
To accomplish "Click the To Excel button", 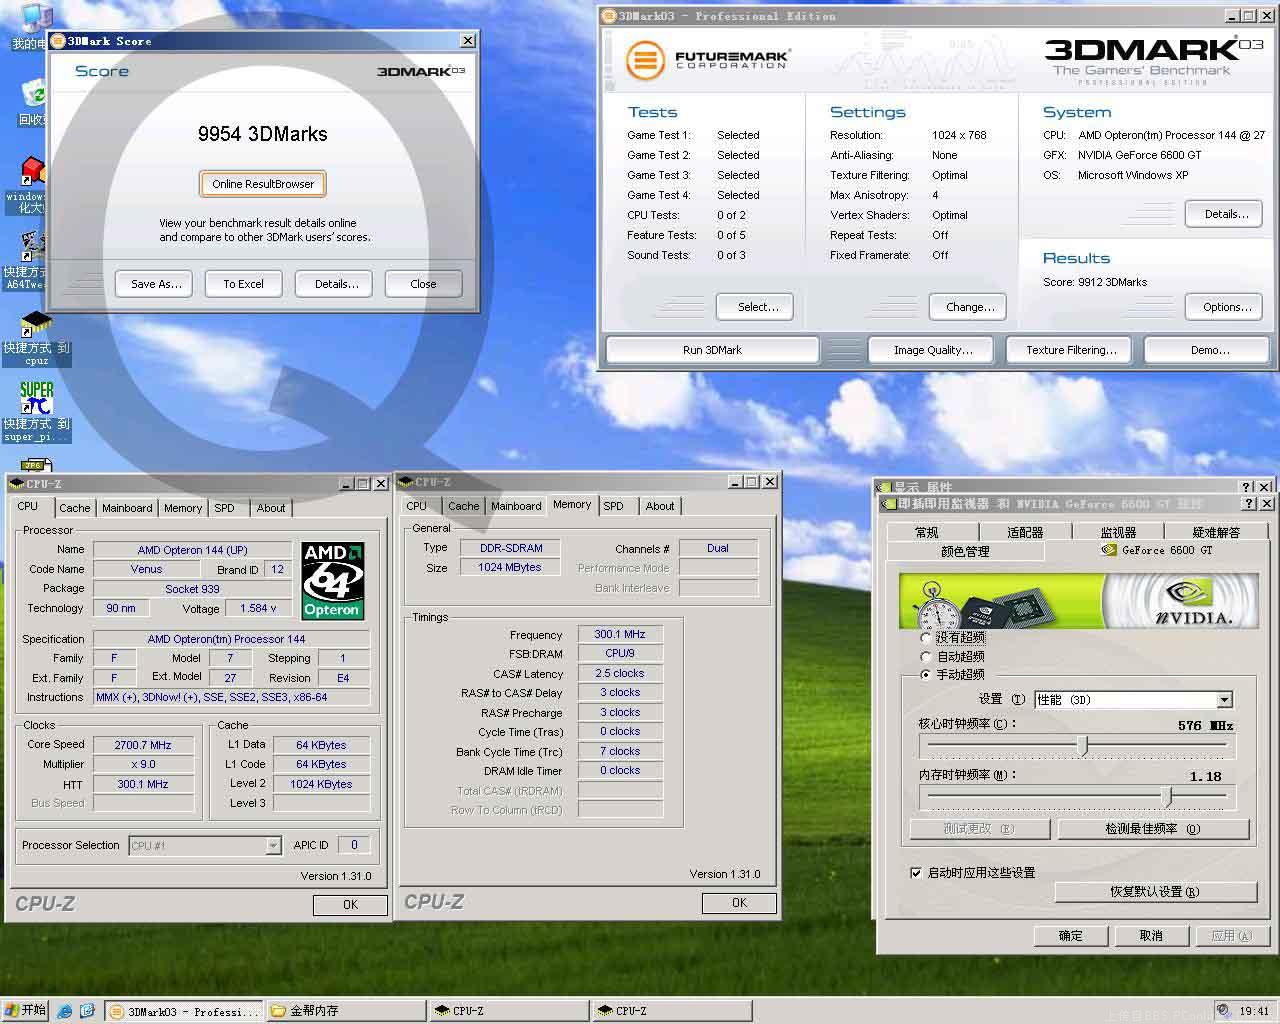I will tap(243, 284).
